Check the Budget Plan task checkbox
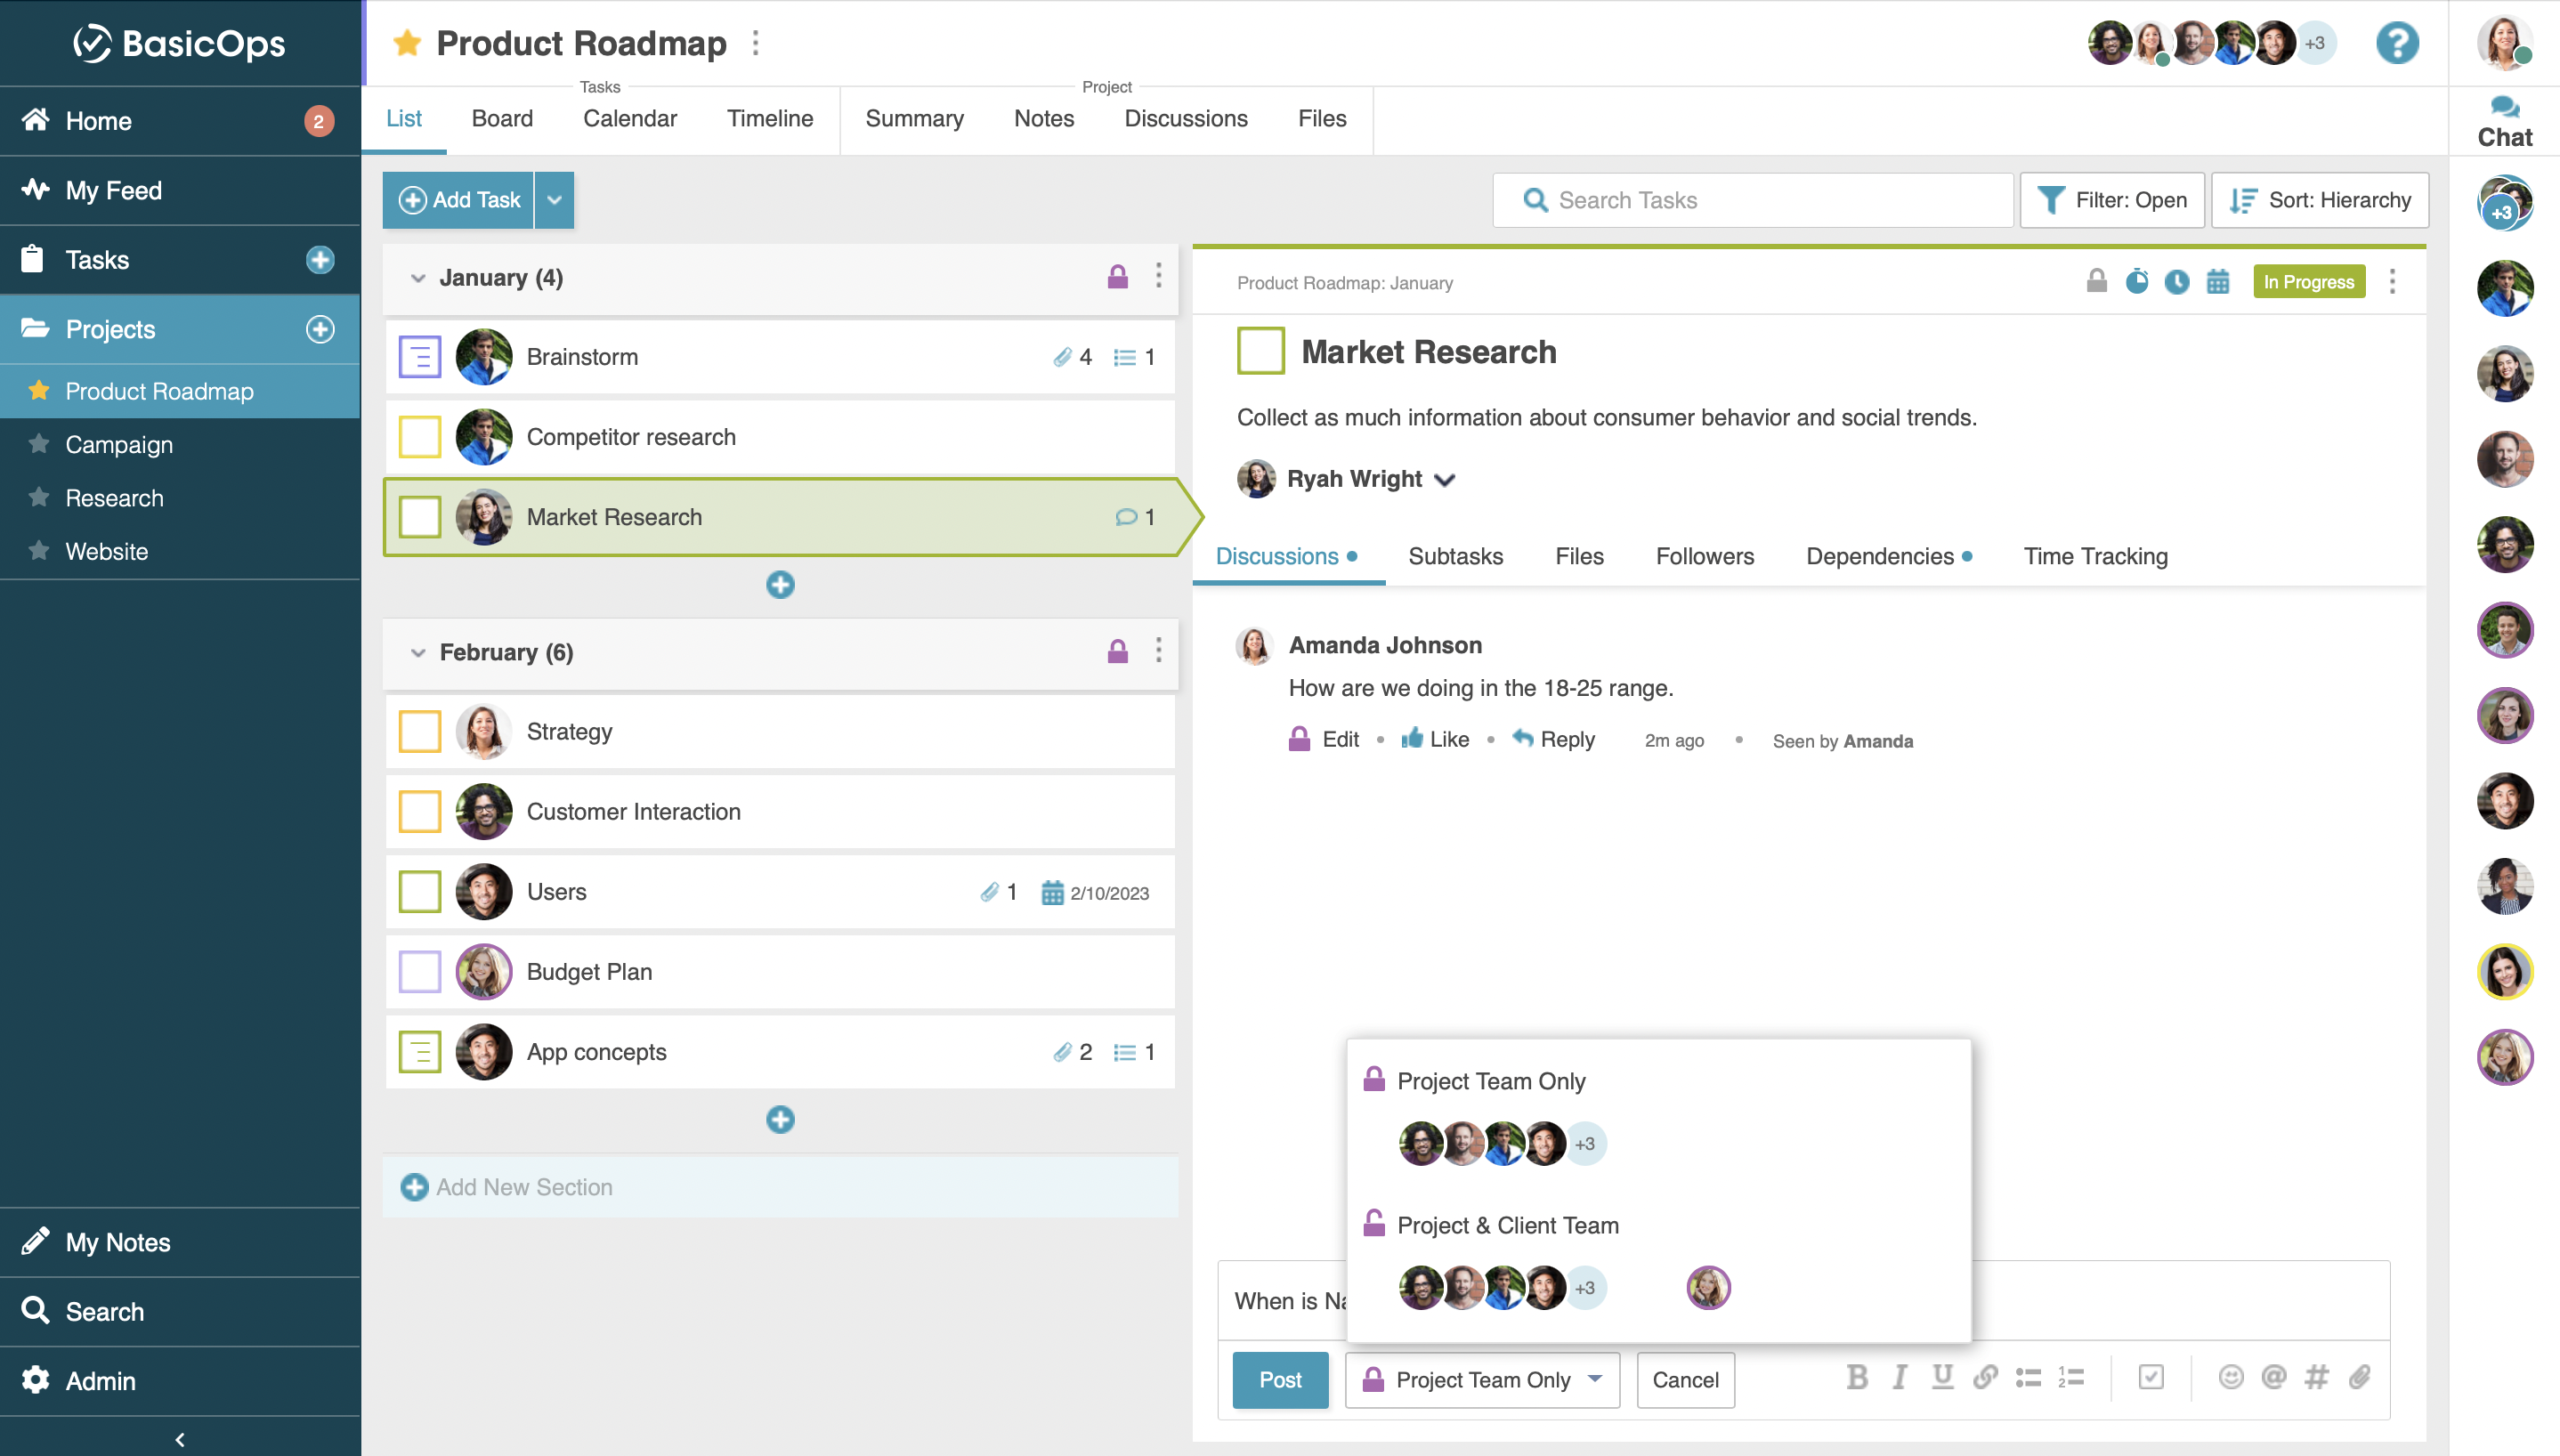Screen dimensions: 2560x1456 [x=419, y=972]
